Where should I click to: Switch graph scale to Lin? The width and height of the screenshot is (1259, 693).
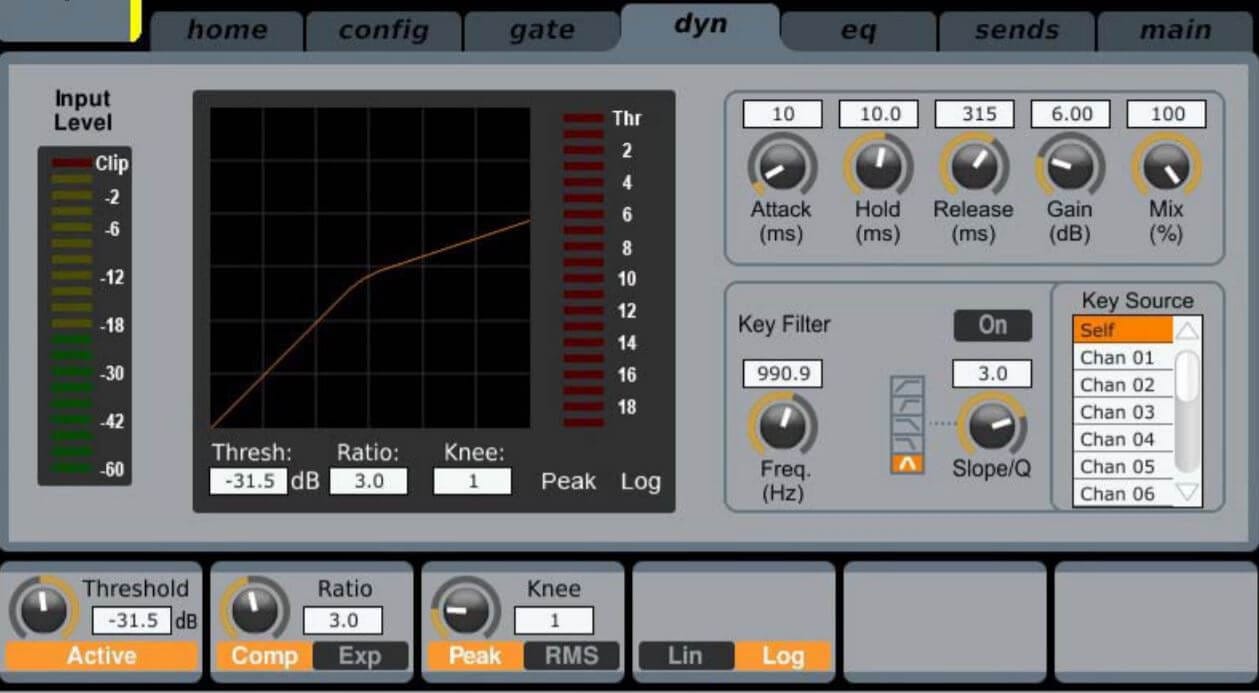point(685,656)
